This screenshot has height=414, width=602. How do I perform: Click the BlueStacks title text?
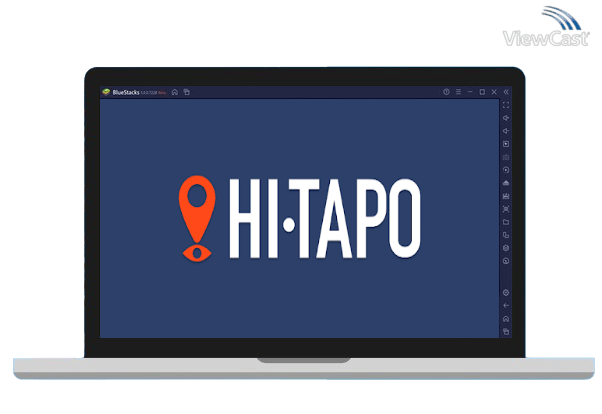(x=126, y=93)
